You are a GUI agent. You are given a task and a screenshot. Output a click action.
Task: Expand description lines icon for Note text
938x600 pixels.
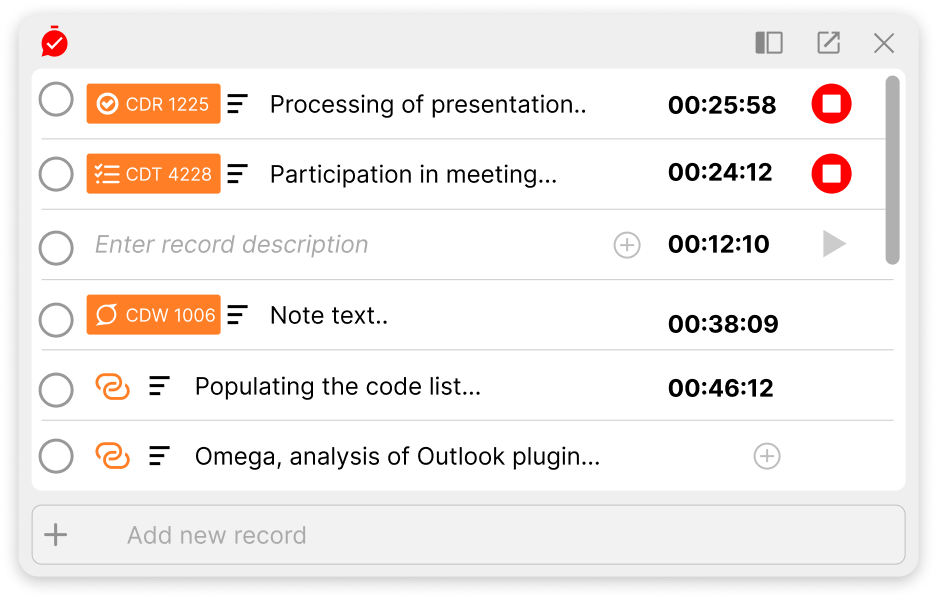point(237,315)
